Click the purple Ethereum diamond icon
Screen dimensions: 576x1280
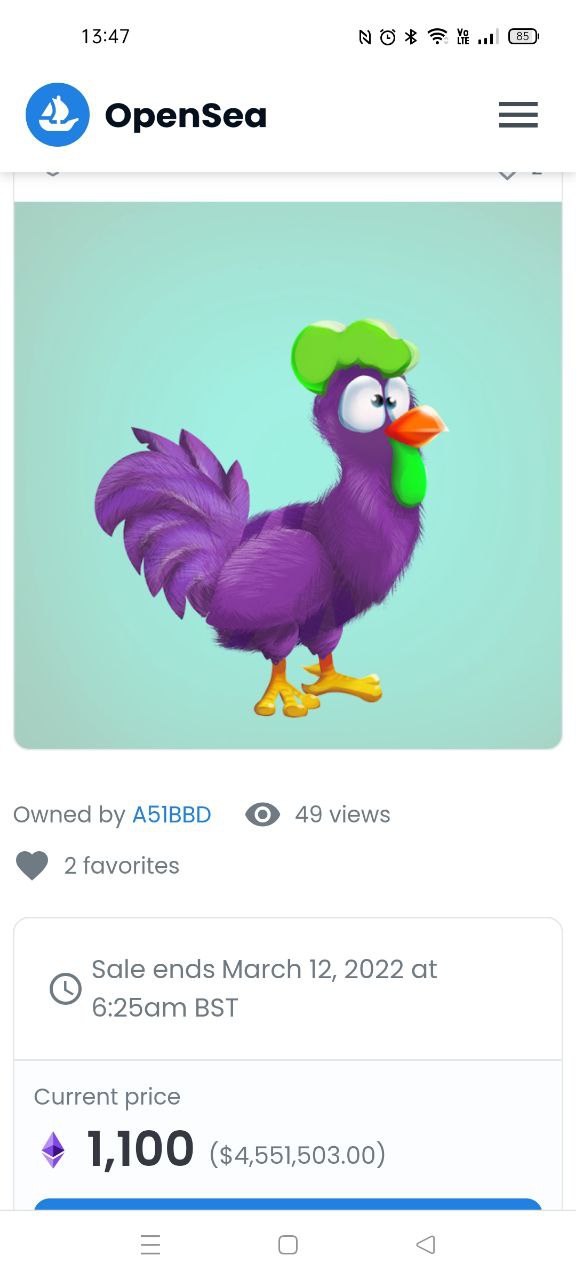53,1150
